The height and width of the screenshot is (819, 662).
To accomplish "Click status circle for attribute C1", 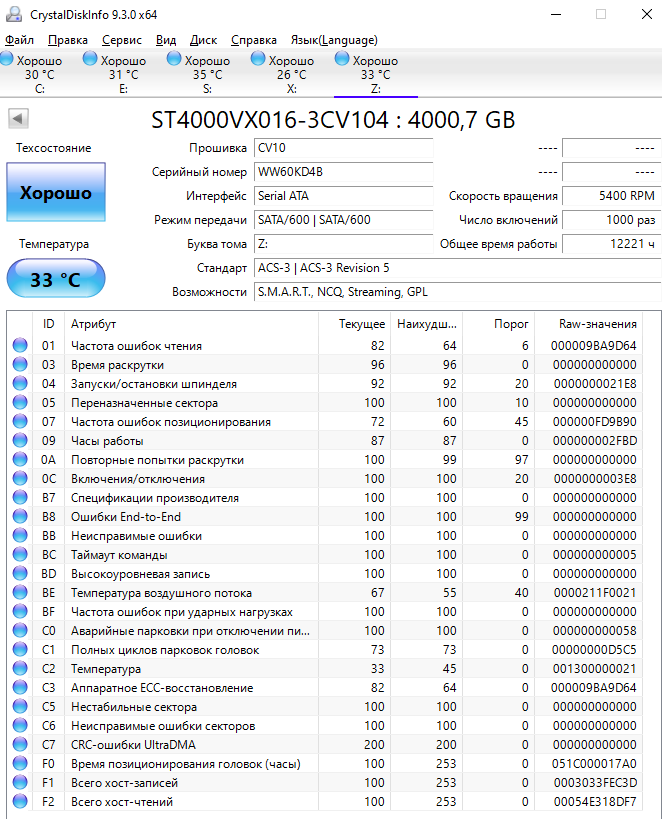I will click(20, 649).
